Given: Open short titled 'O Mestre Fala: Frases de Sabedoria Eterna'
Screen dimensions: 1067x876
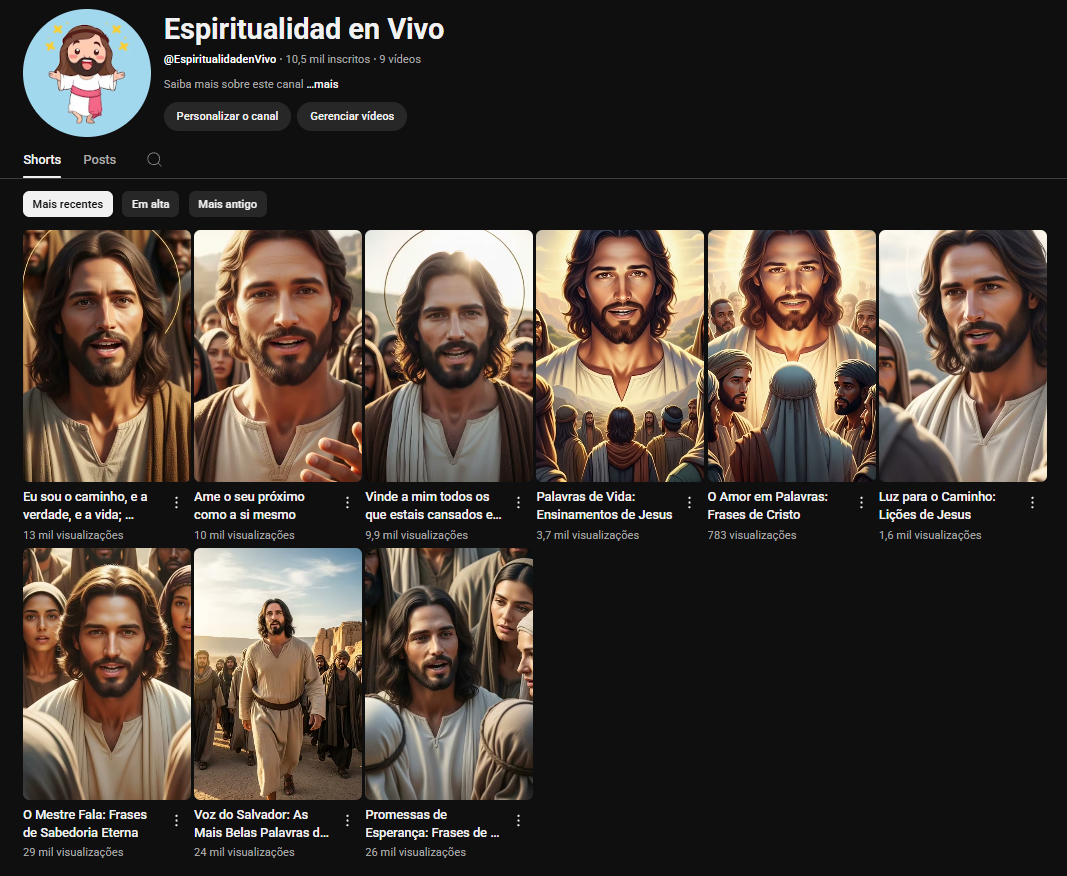Looking at the screenshot, I should click(x=85, y=824).
